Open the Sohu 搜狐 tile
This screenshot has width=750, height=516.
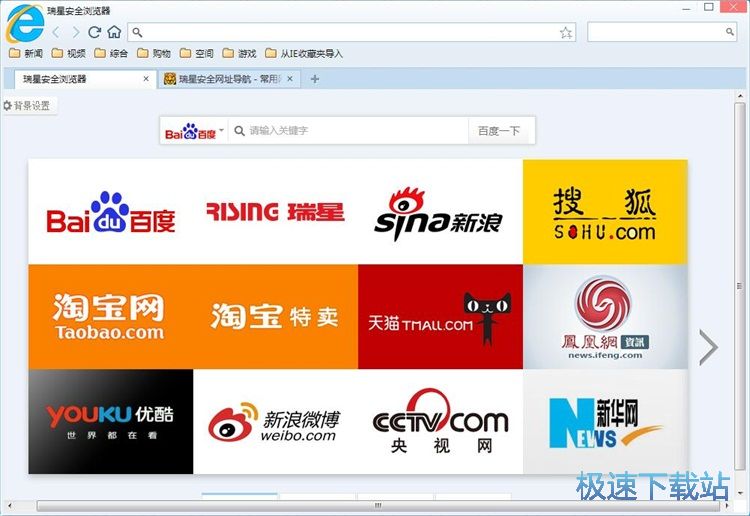(605, 212)
